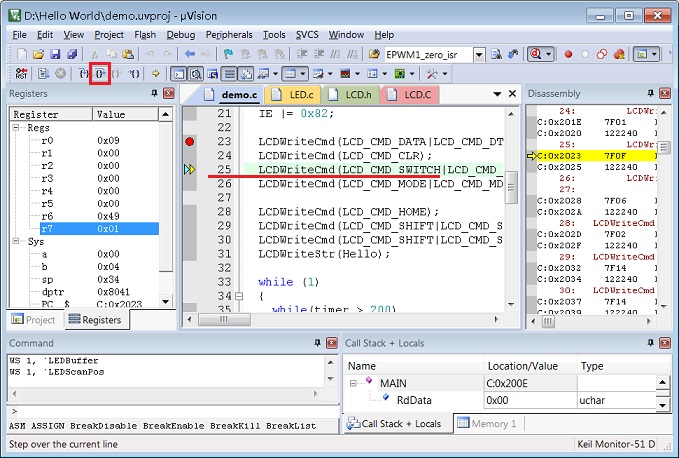Click the Step Over debug icon
Screen dimensions: 679x458
pos(100,74)
